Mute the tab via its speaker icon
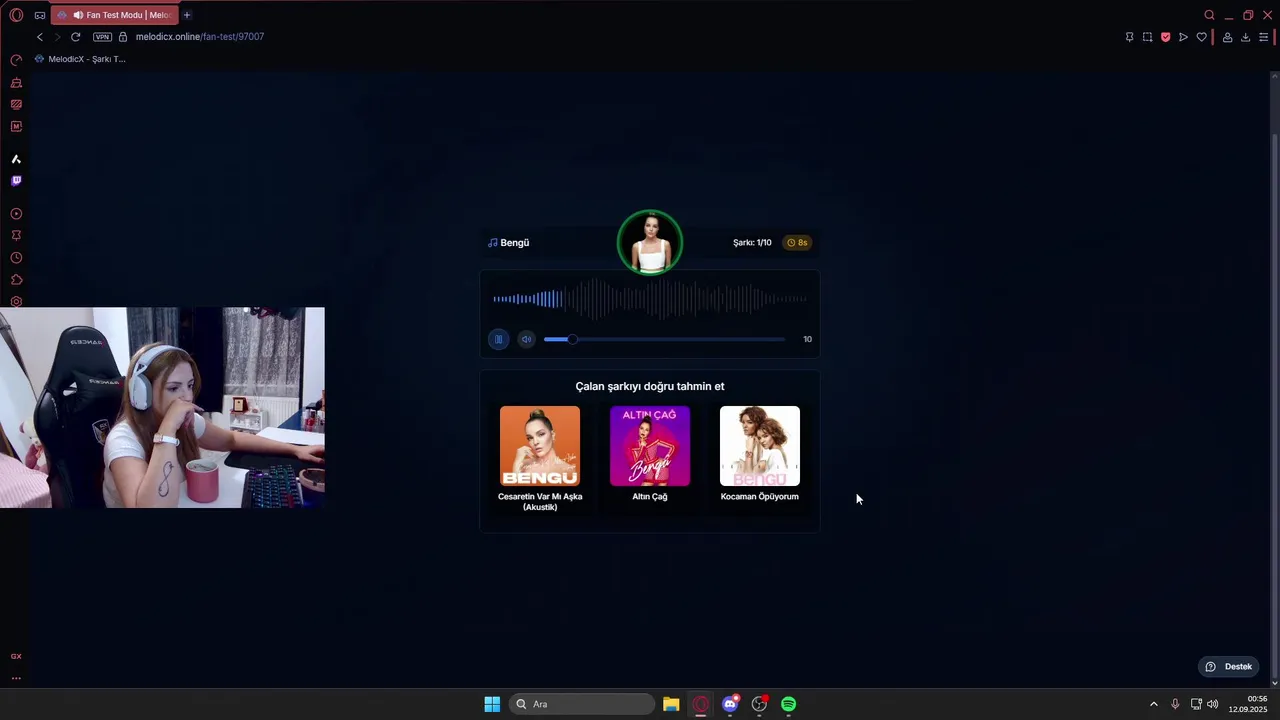This screenshot has height=720, width=1280. tap(78, 15)
